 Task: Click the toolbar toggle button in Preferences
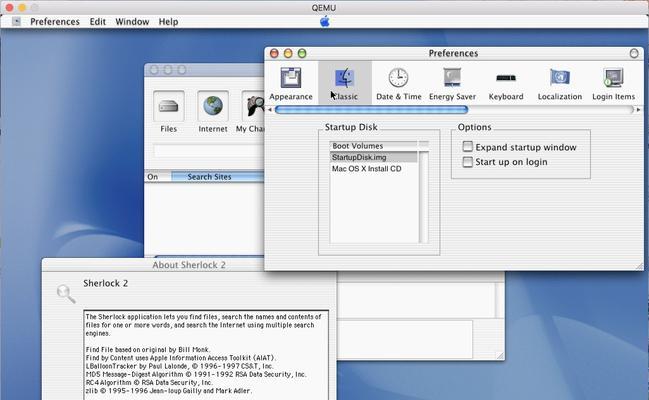[x=634, y=53]
